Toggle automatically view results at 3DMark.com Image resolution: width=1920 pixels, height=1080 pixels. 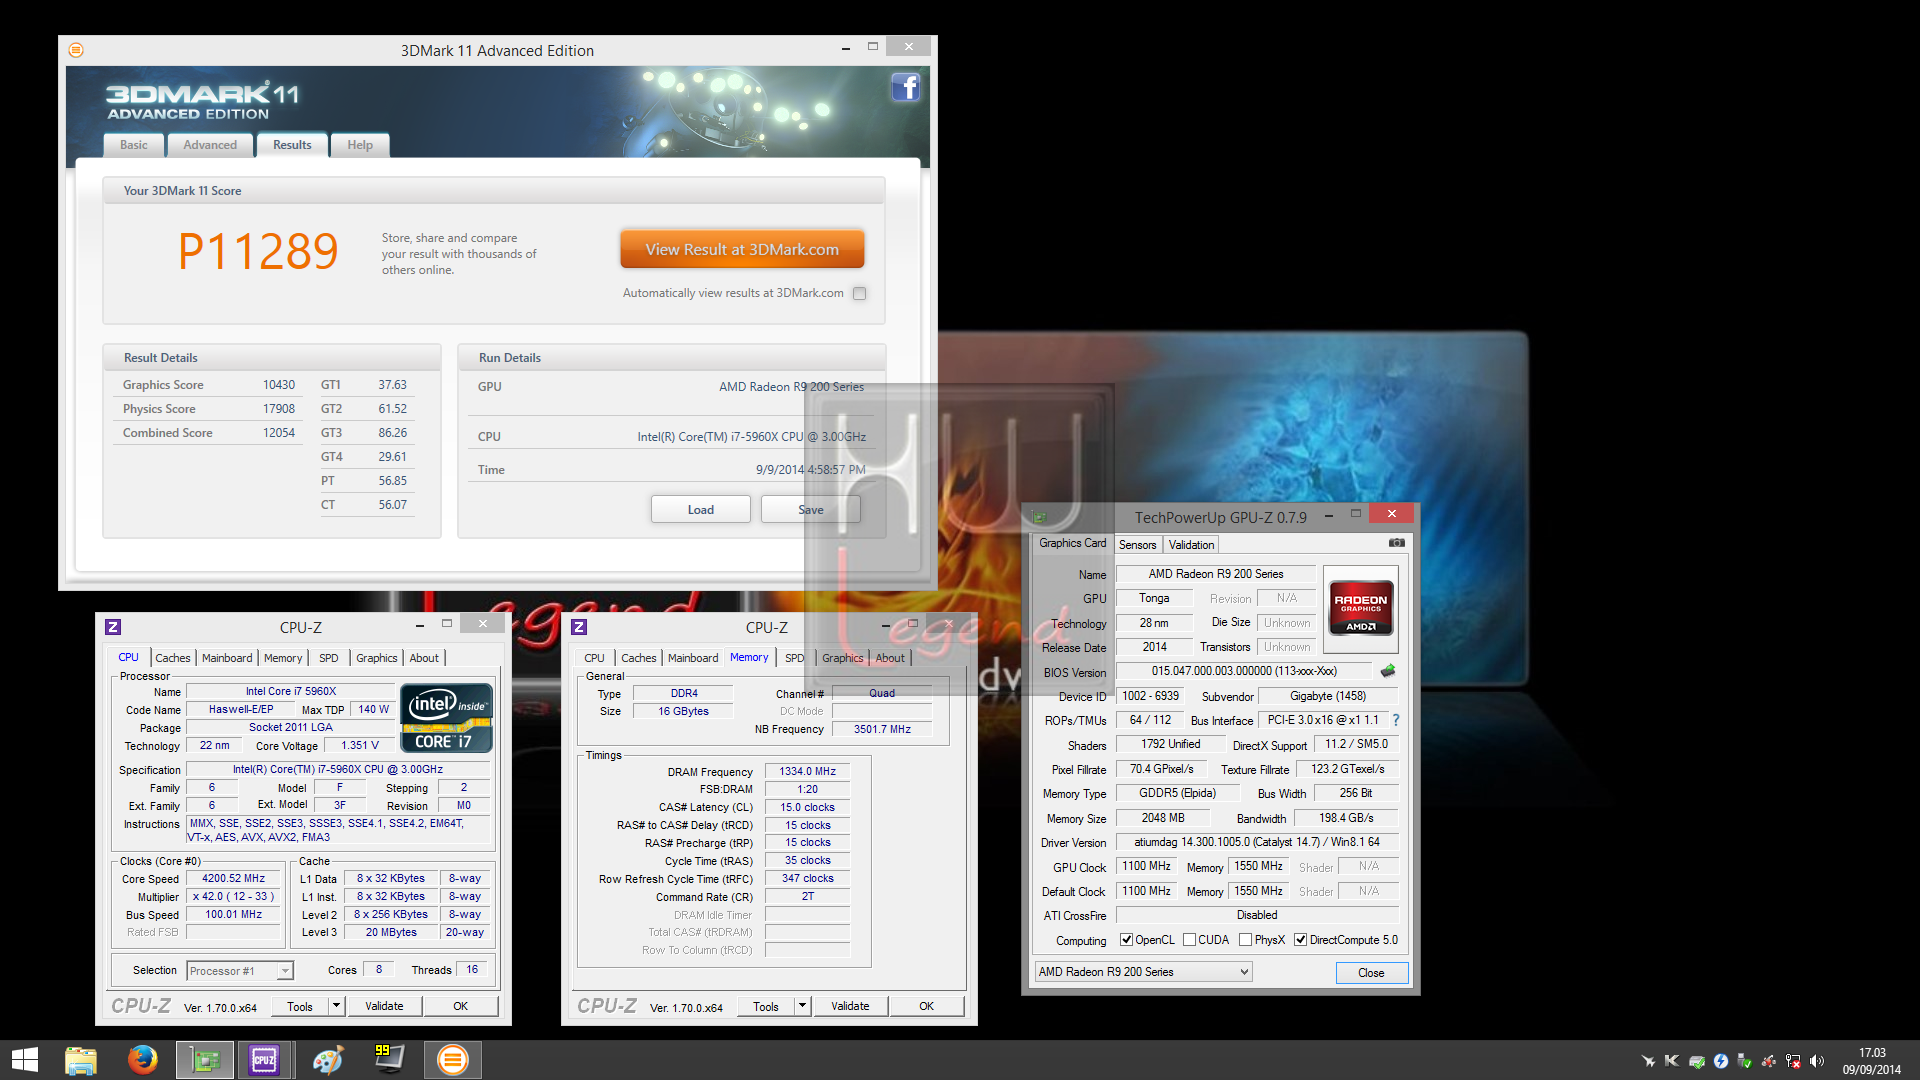(859, 293)
